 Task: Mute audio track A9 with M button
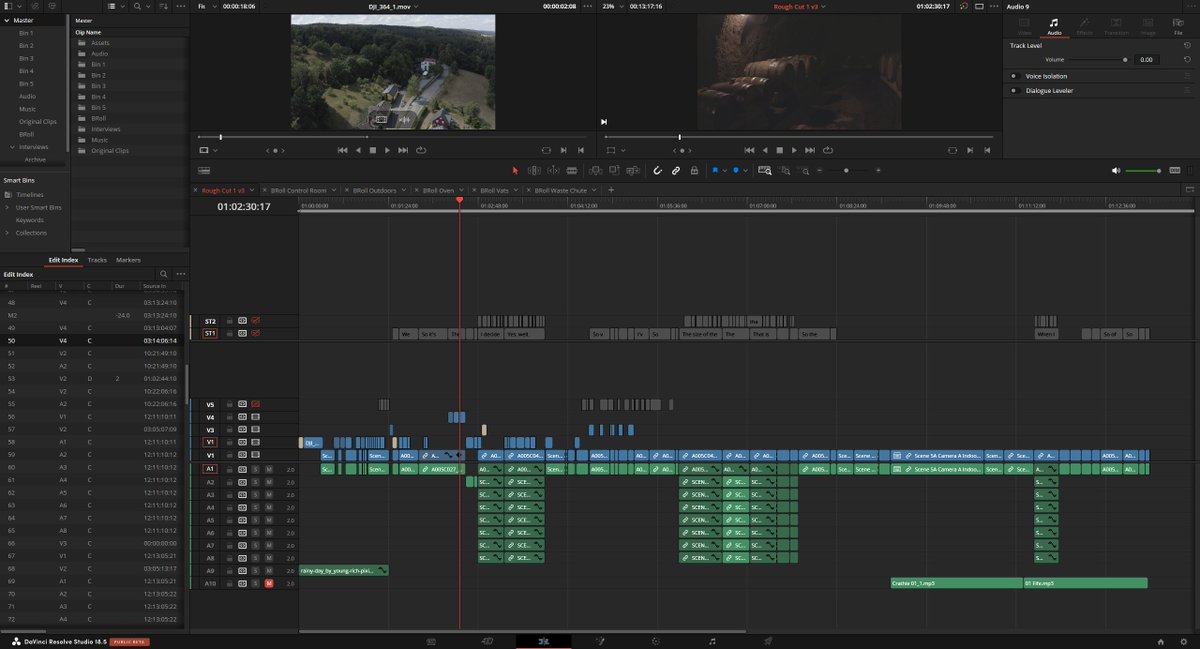(268, 570)
